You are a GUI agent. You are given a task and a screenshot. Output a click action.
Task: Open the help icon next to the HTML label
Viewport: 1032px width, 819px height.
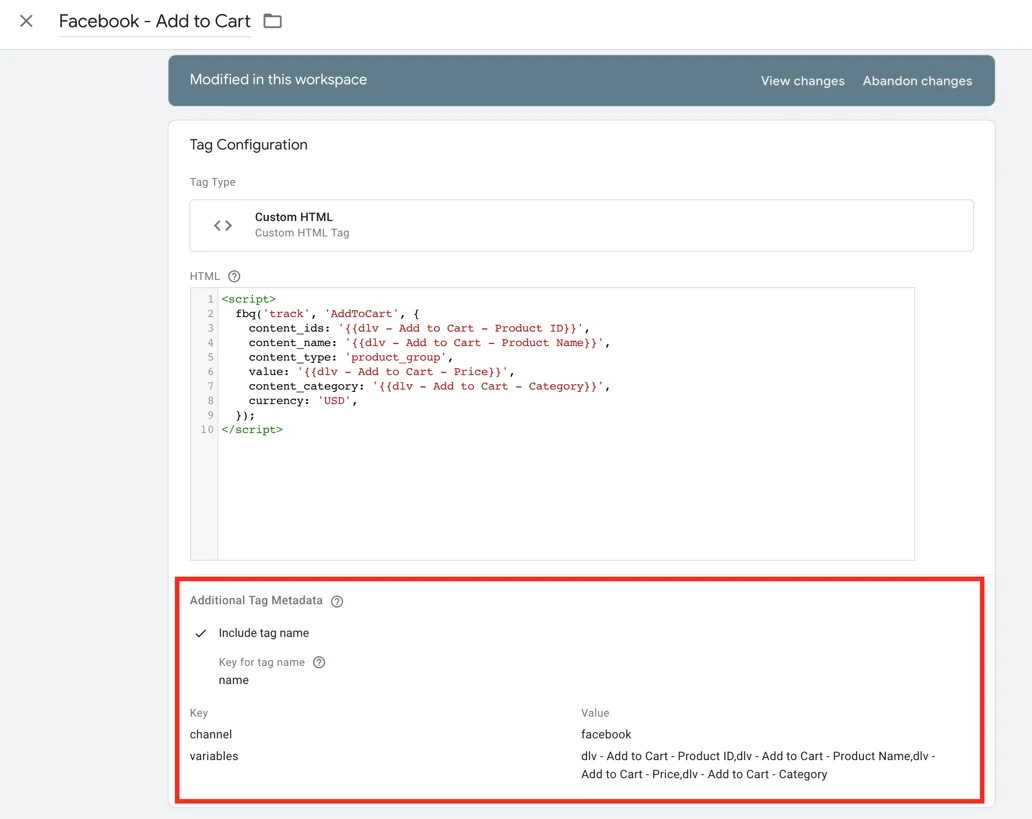pyautogui.click(x=234, y=277)
